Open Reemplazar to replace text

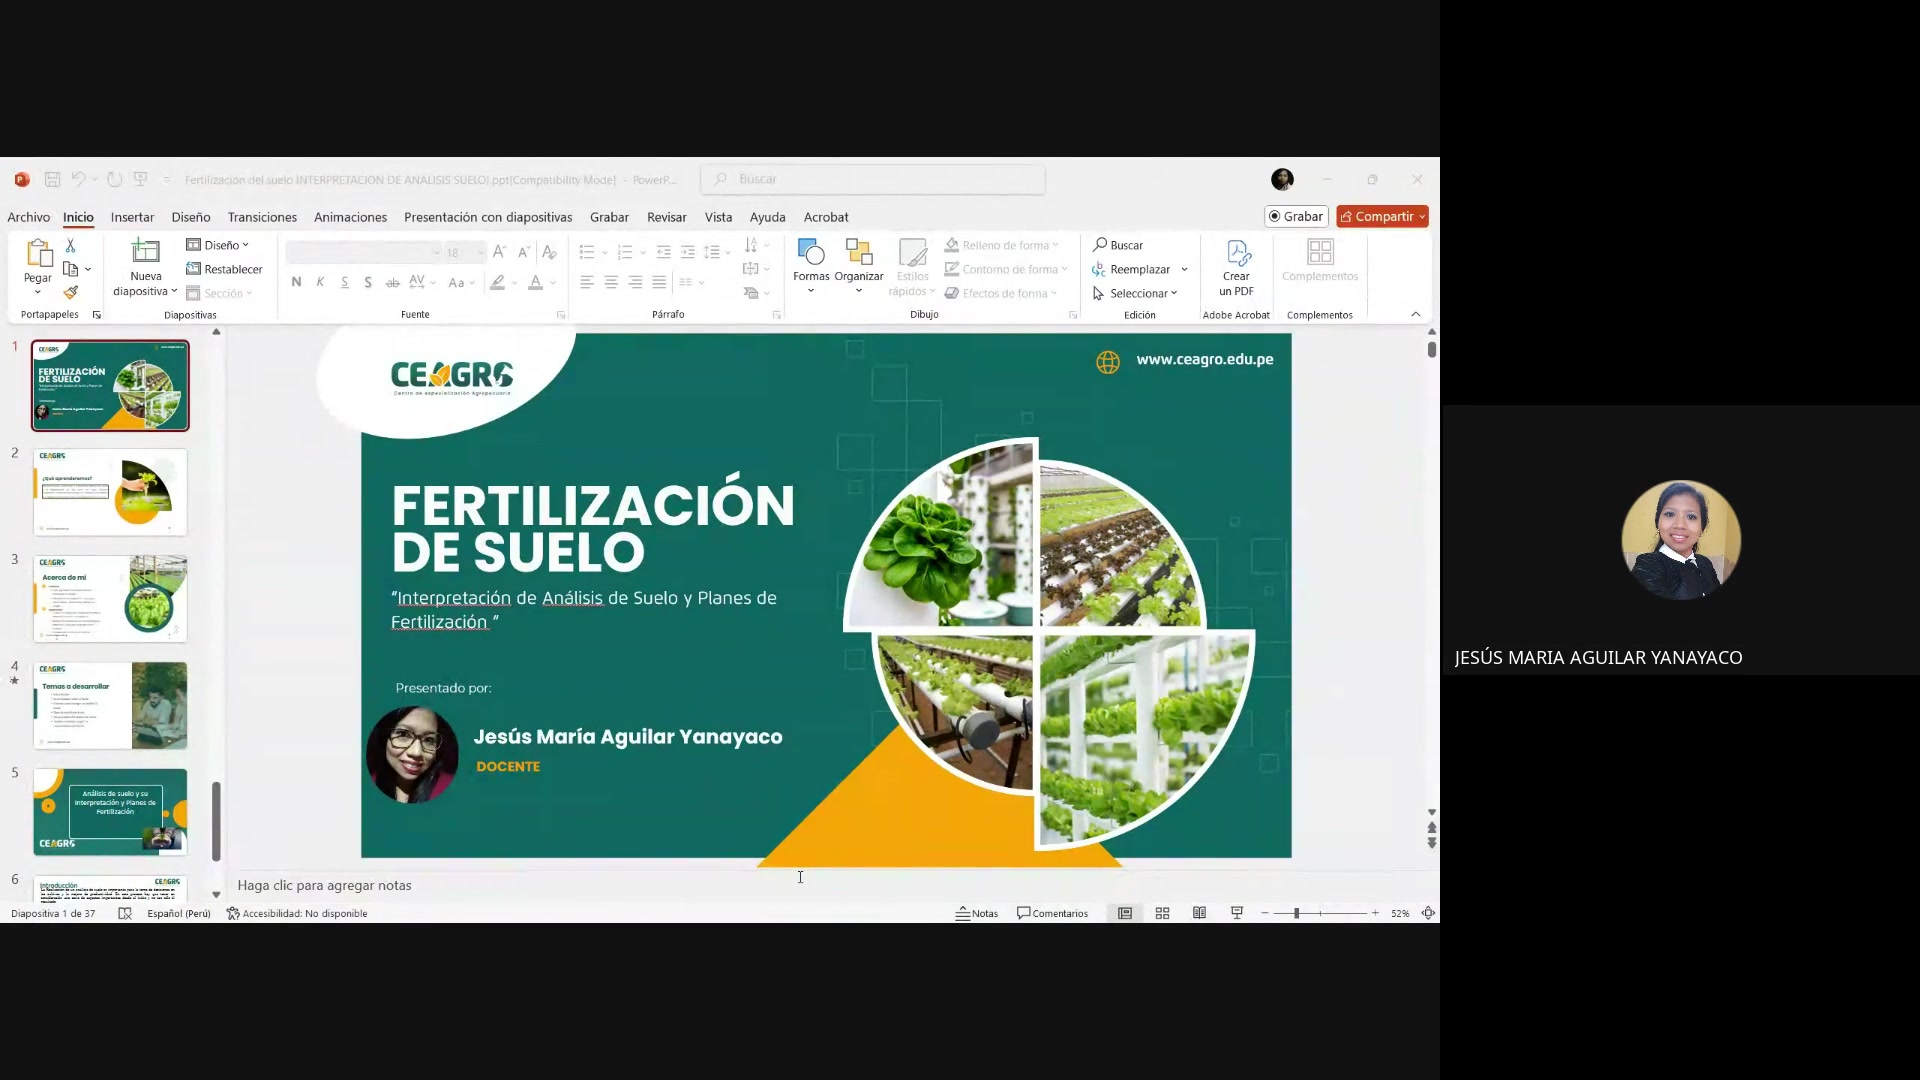coord(1138,268)
